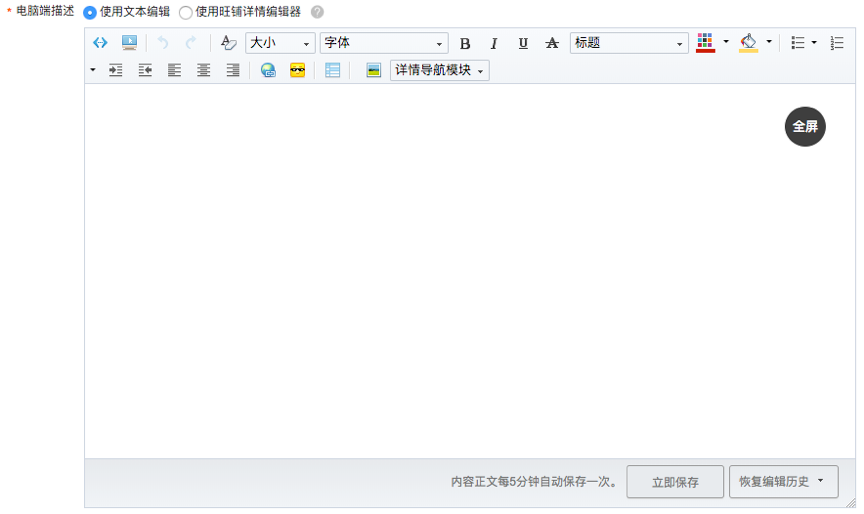The width and height of the screenshot is (864, 514).
Task: Insert a hyperlink with globe icon
Action: pos(268,70)
